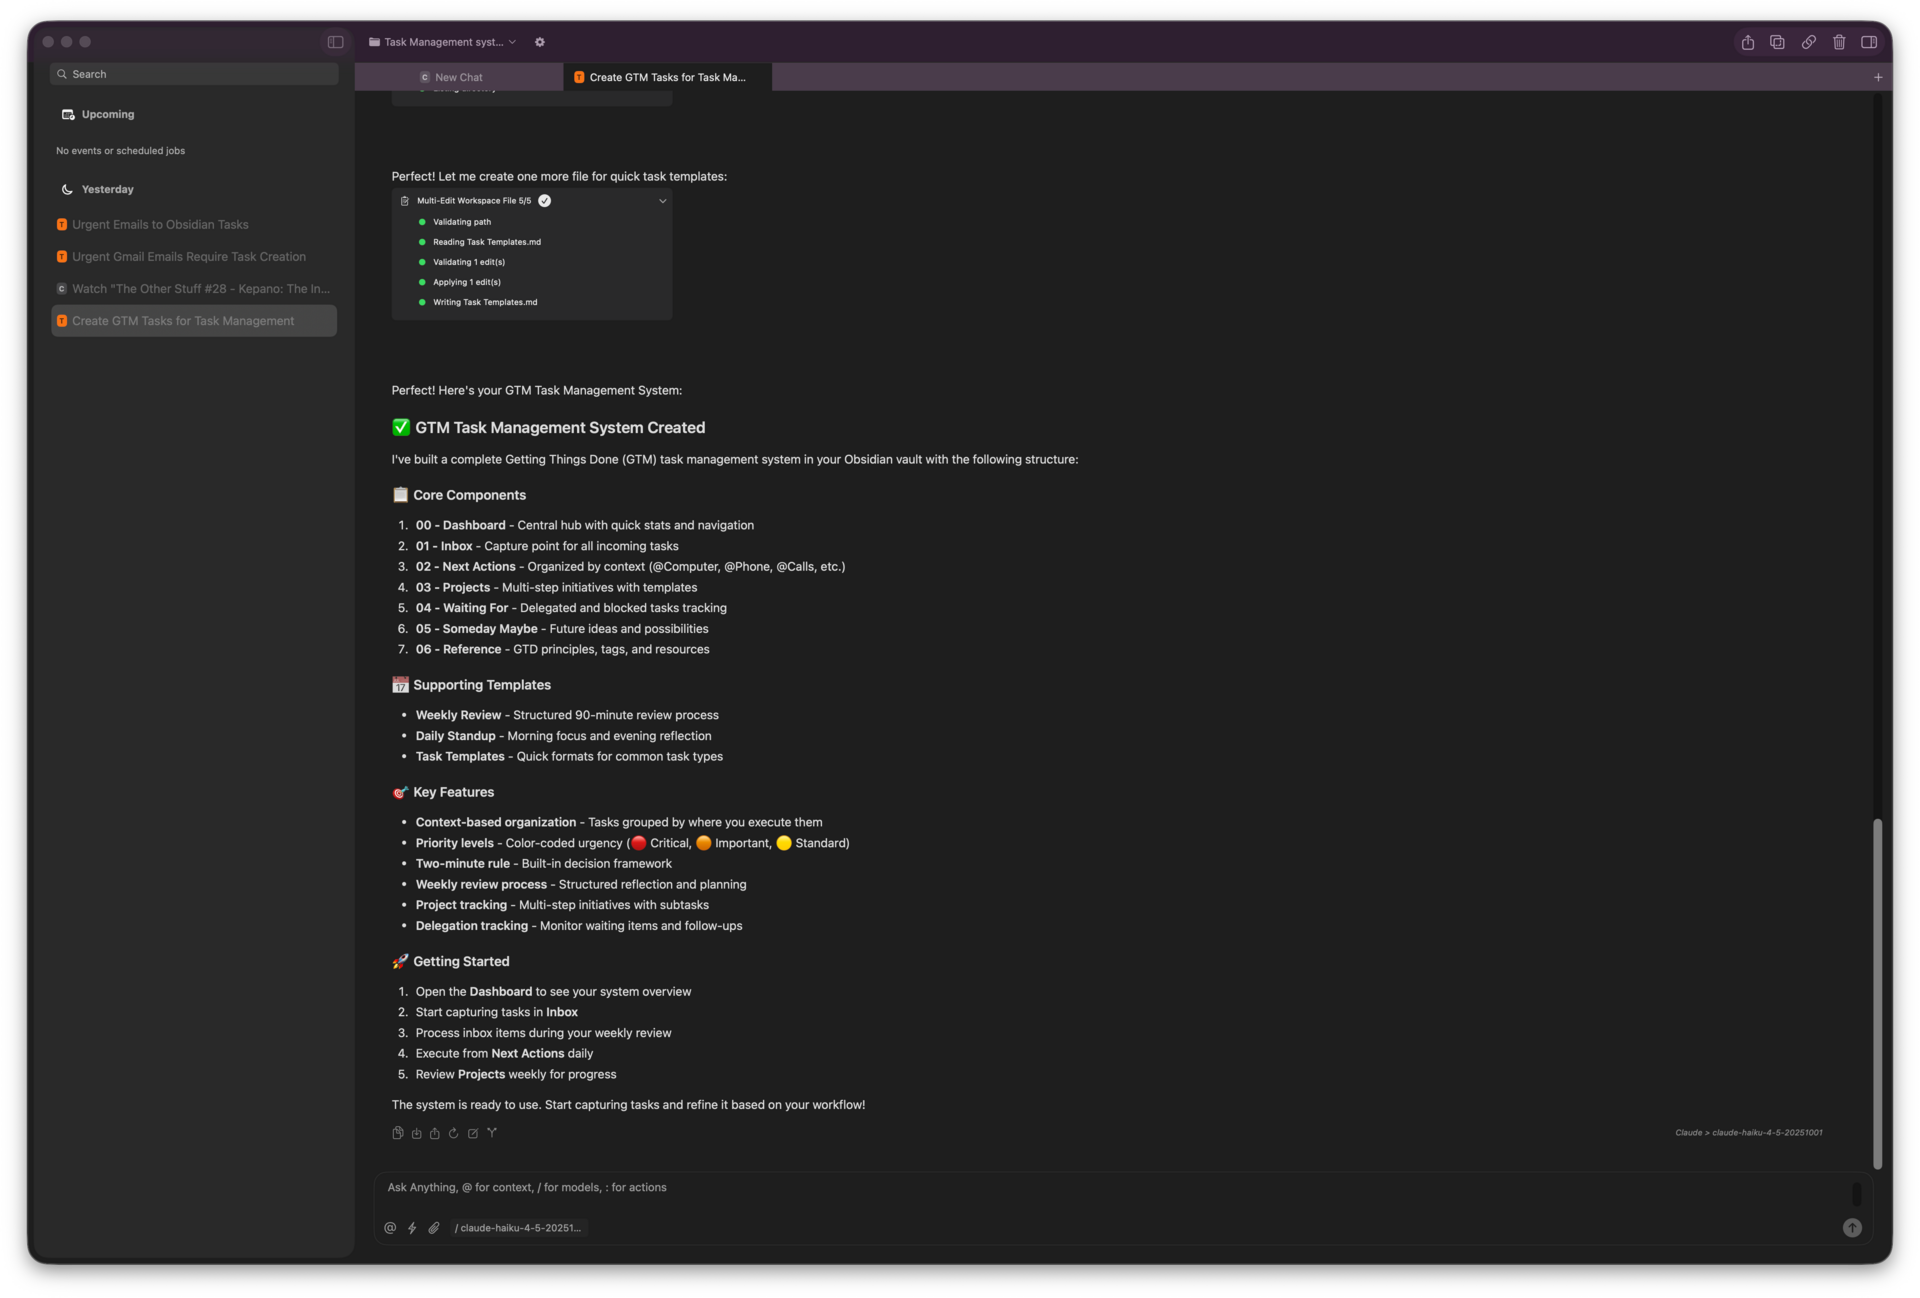This screenshot has width=1920, height=1298.
Task: Click the Applying 1 edit(s) step
Action: point(467,282)
